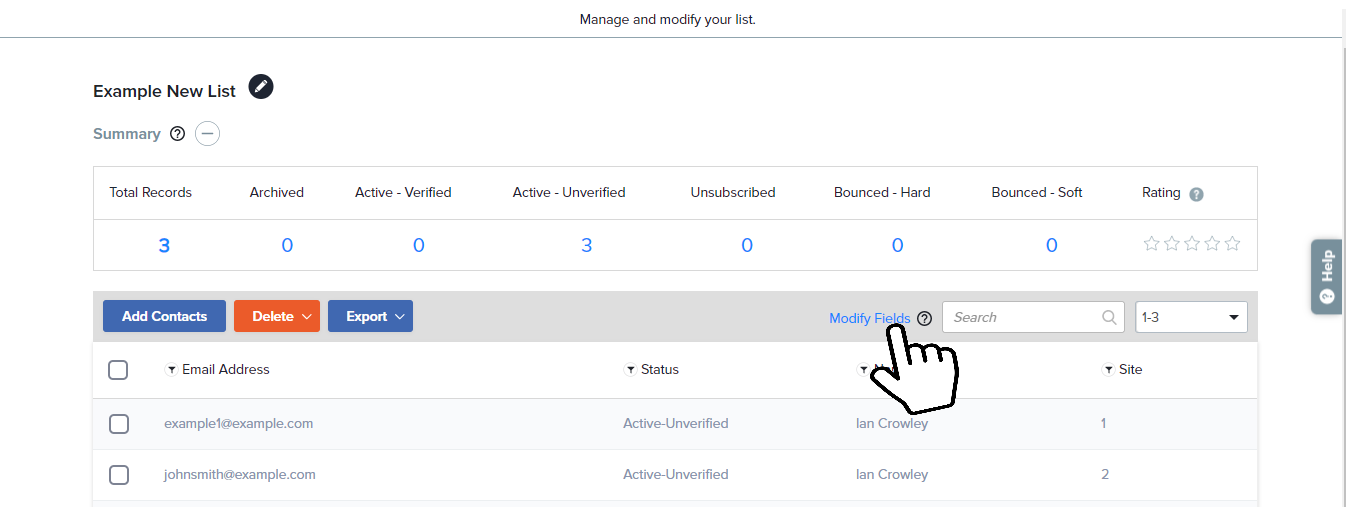Check the box for example1@example.com
The height and width of the screenshot is (524, 1346).
tap(119, 424)
